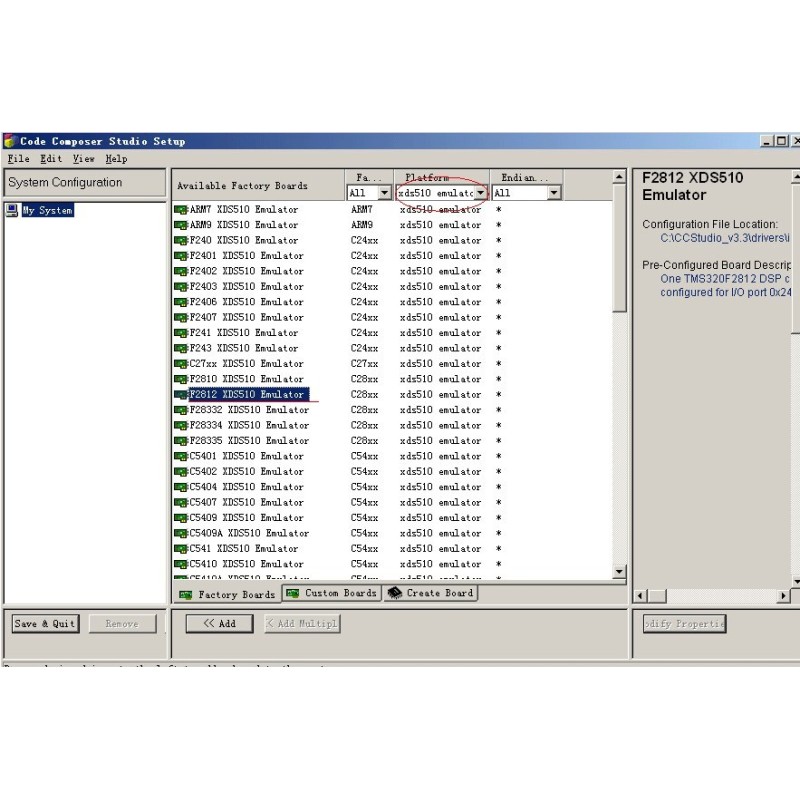The width and height of the screenshot is (800, 800).
Task: Minimize the Code Composer Studio Setup window
Action: pos(766,141)
